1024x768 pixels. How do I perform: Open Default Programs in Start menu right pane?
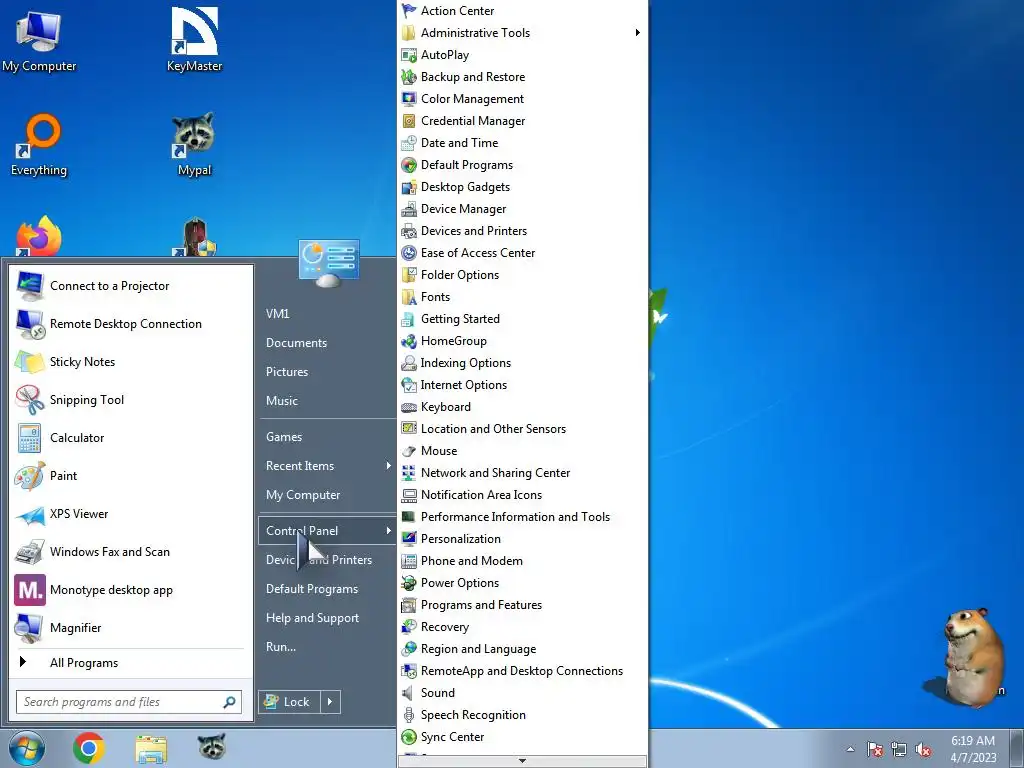pos(328,589)
